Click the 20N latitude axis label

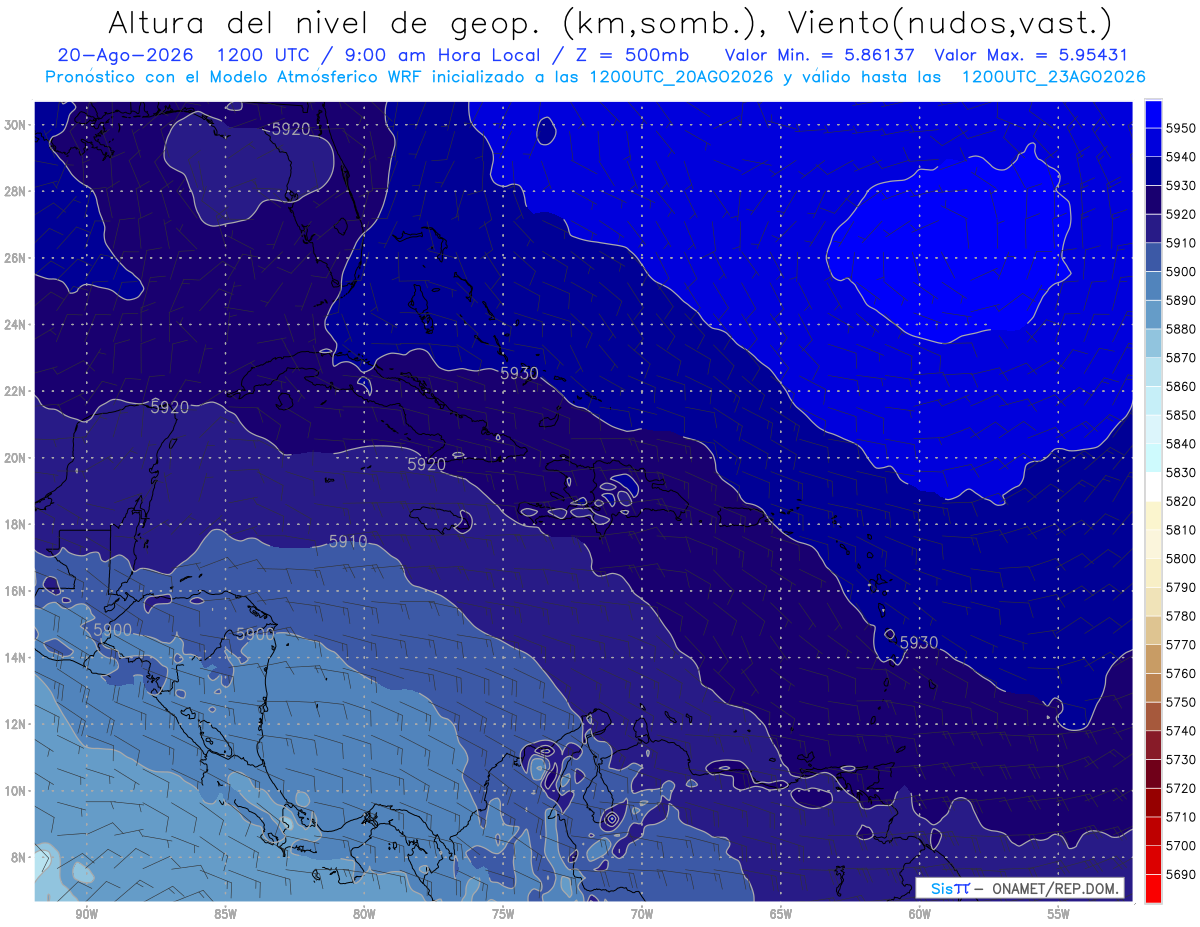tap(15, 458)
